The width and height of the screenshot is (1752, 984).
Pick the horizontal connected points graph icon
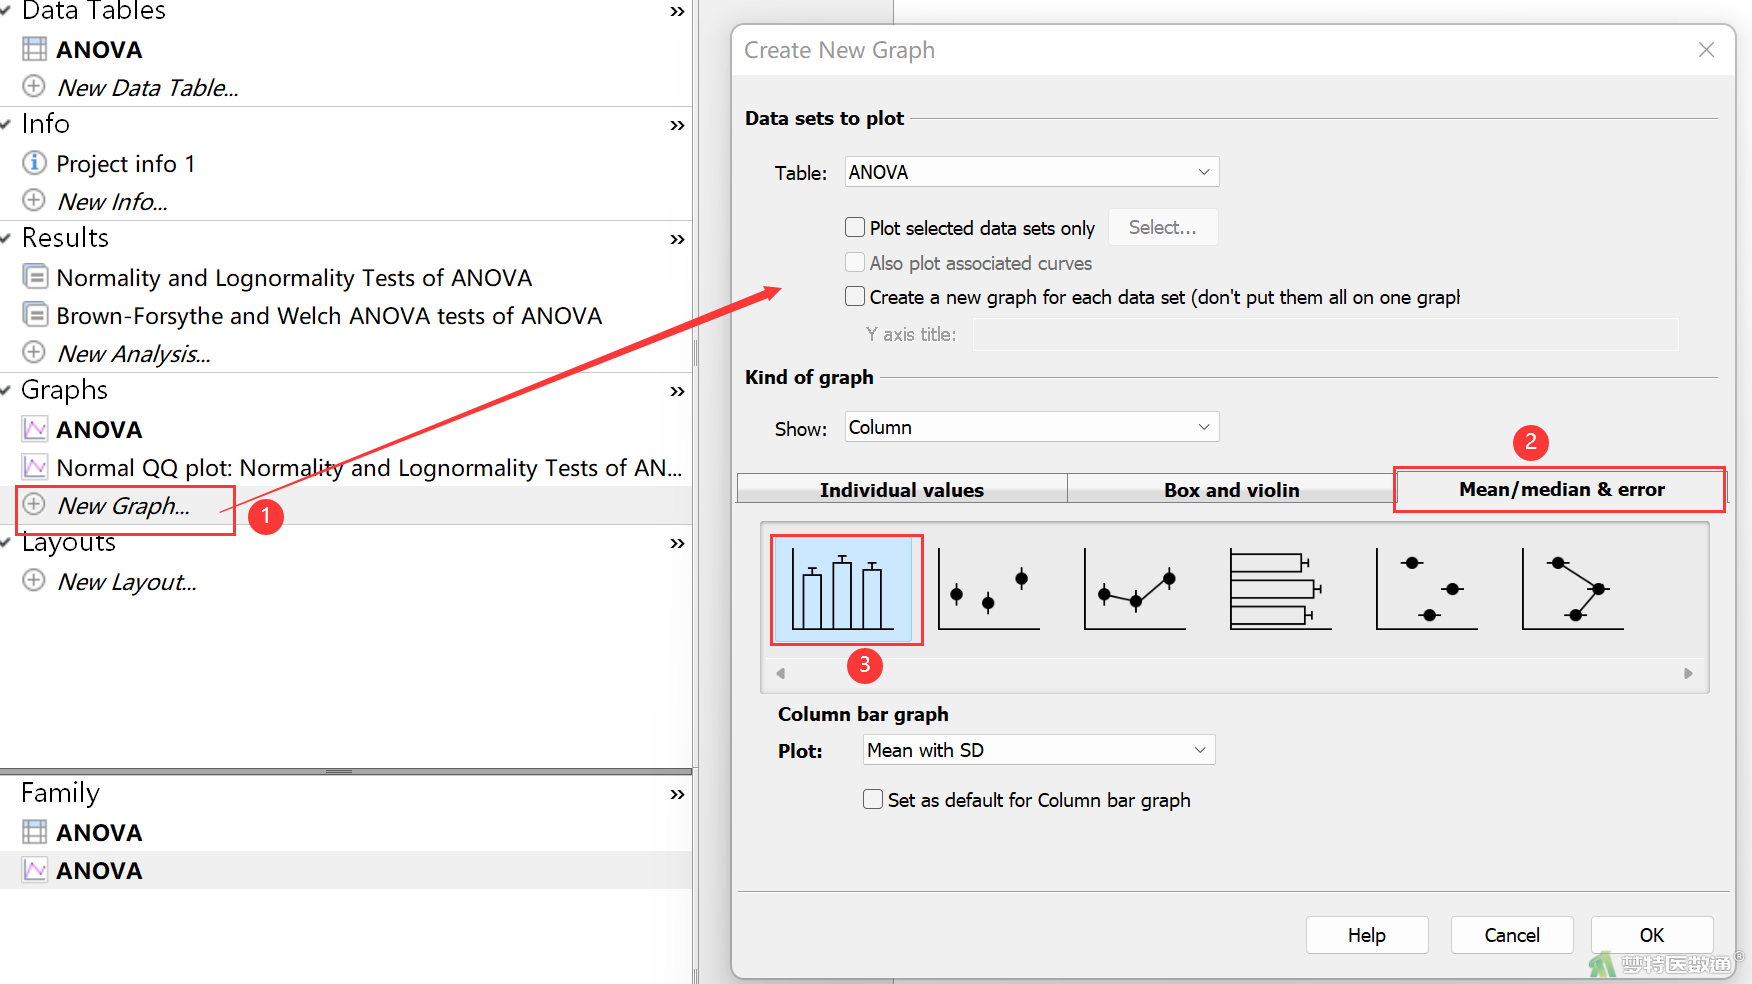1573,590
